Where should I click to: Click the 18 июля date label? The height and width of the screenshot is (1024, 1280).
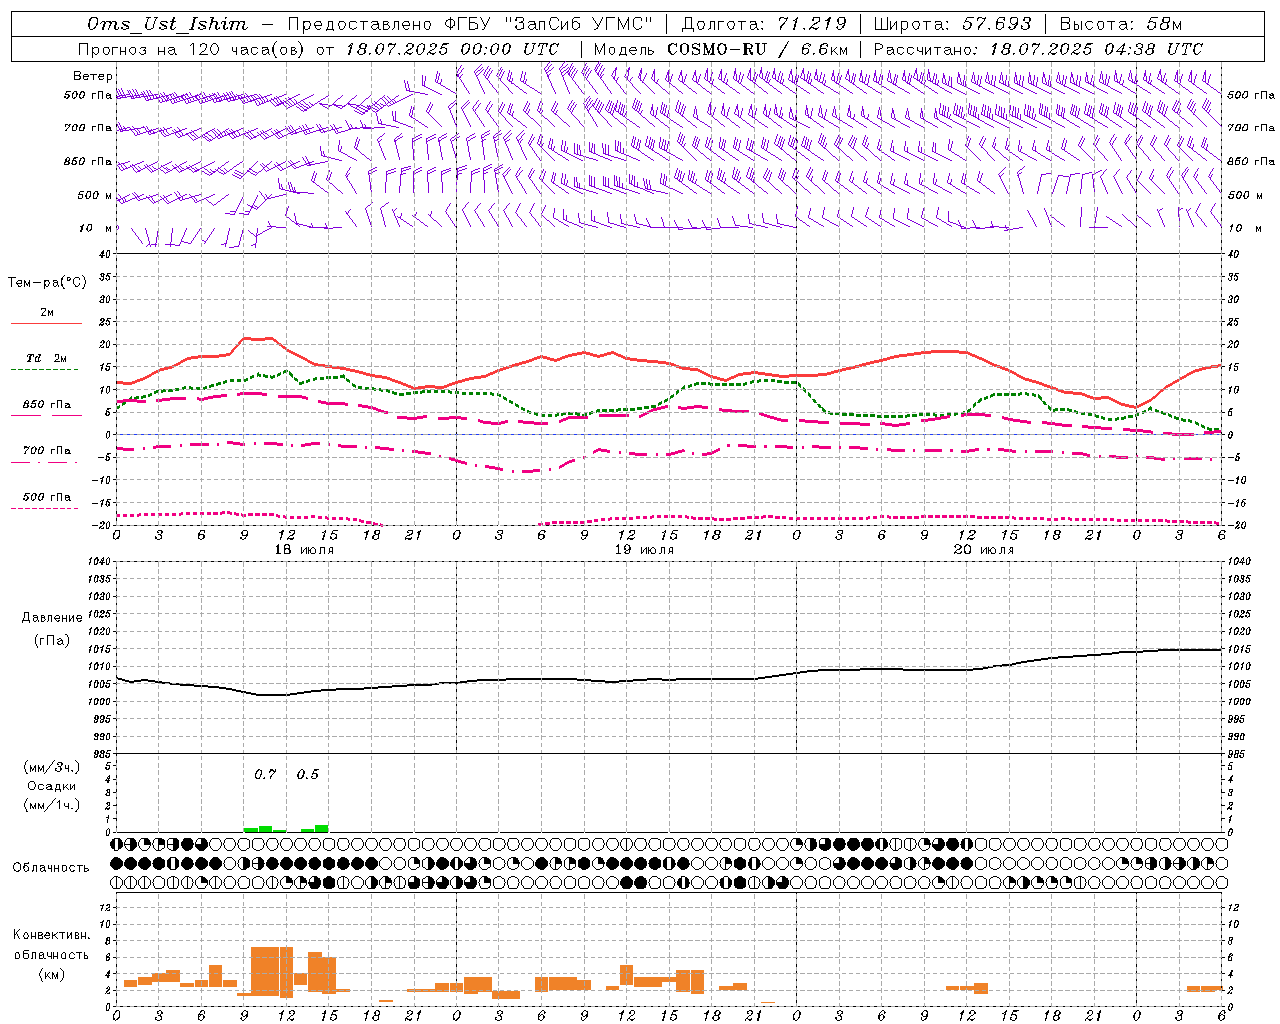304,550
